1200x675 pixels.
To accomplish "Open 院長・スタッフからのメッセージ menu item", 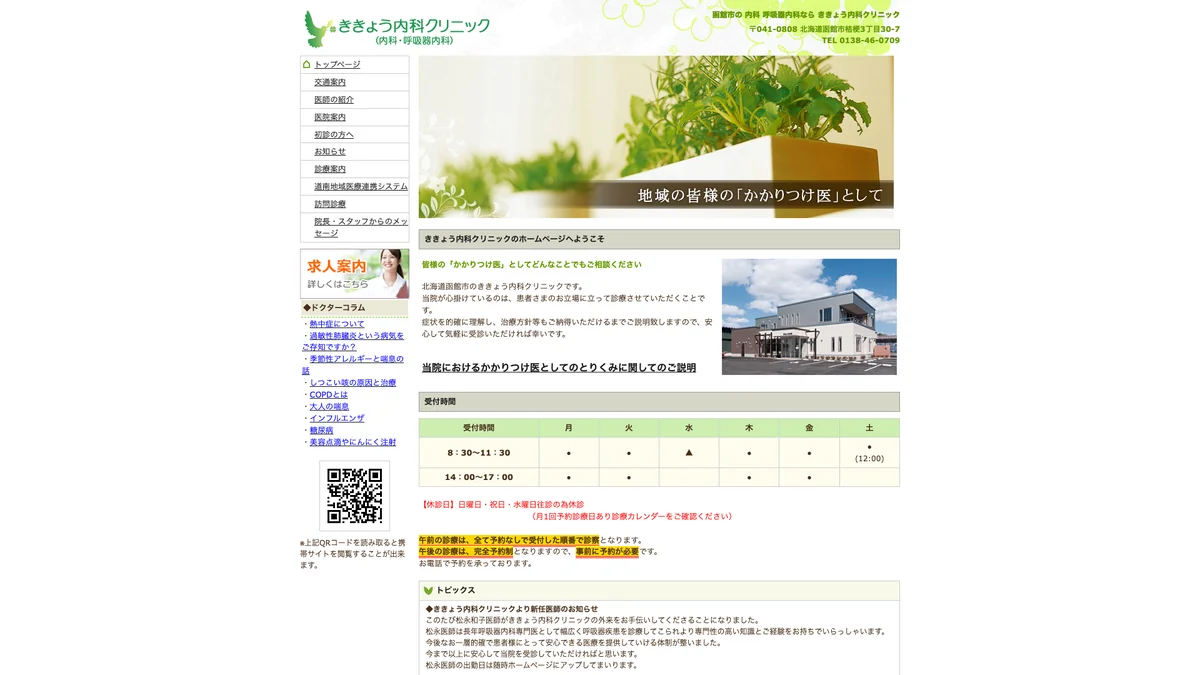I will pos(361,227).
